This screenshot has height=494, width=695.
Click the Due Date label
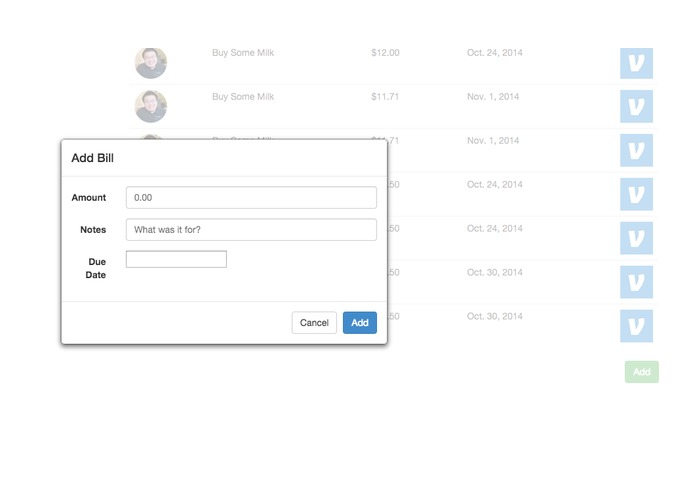[x=96, y=268]
